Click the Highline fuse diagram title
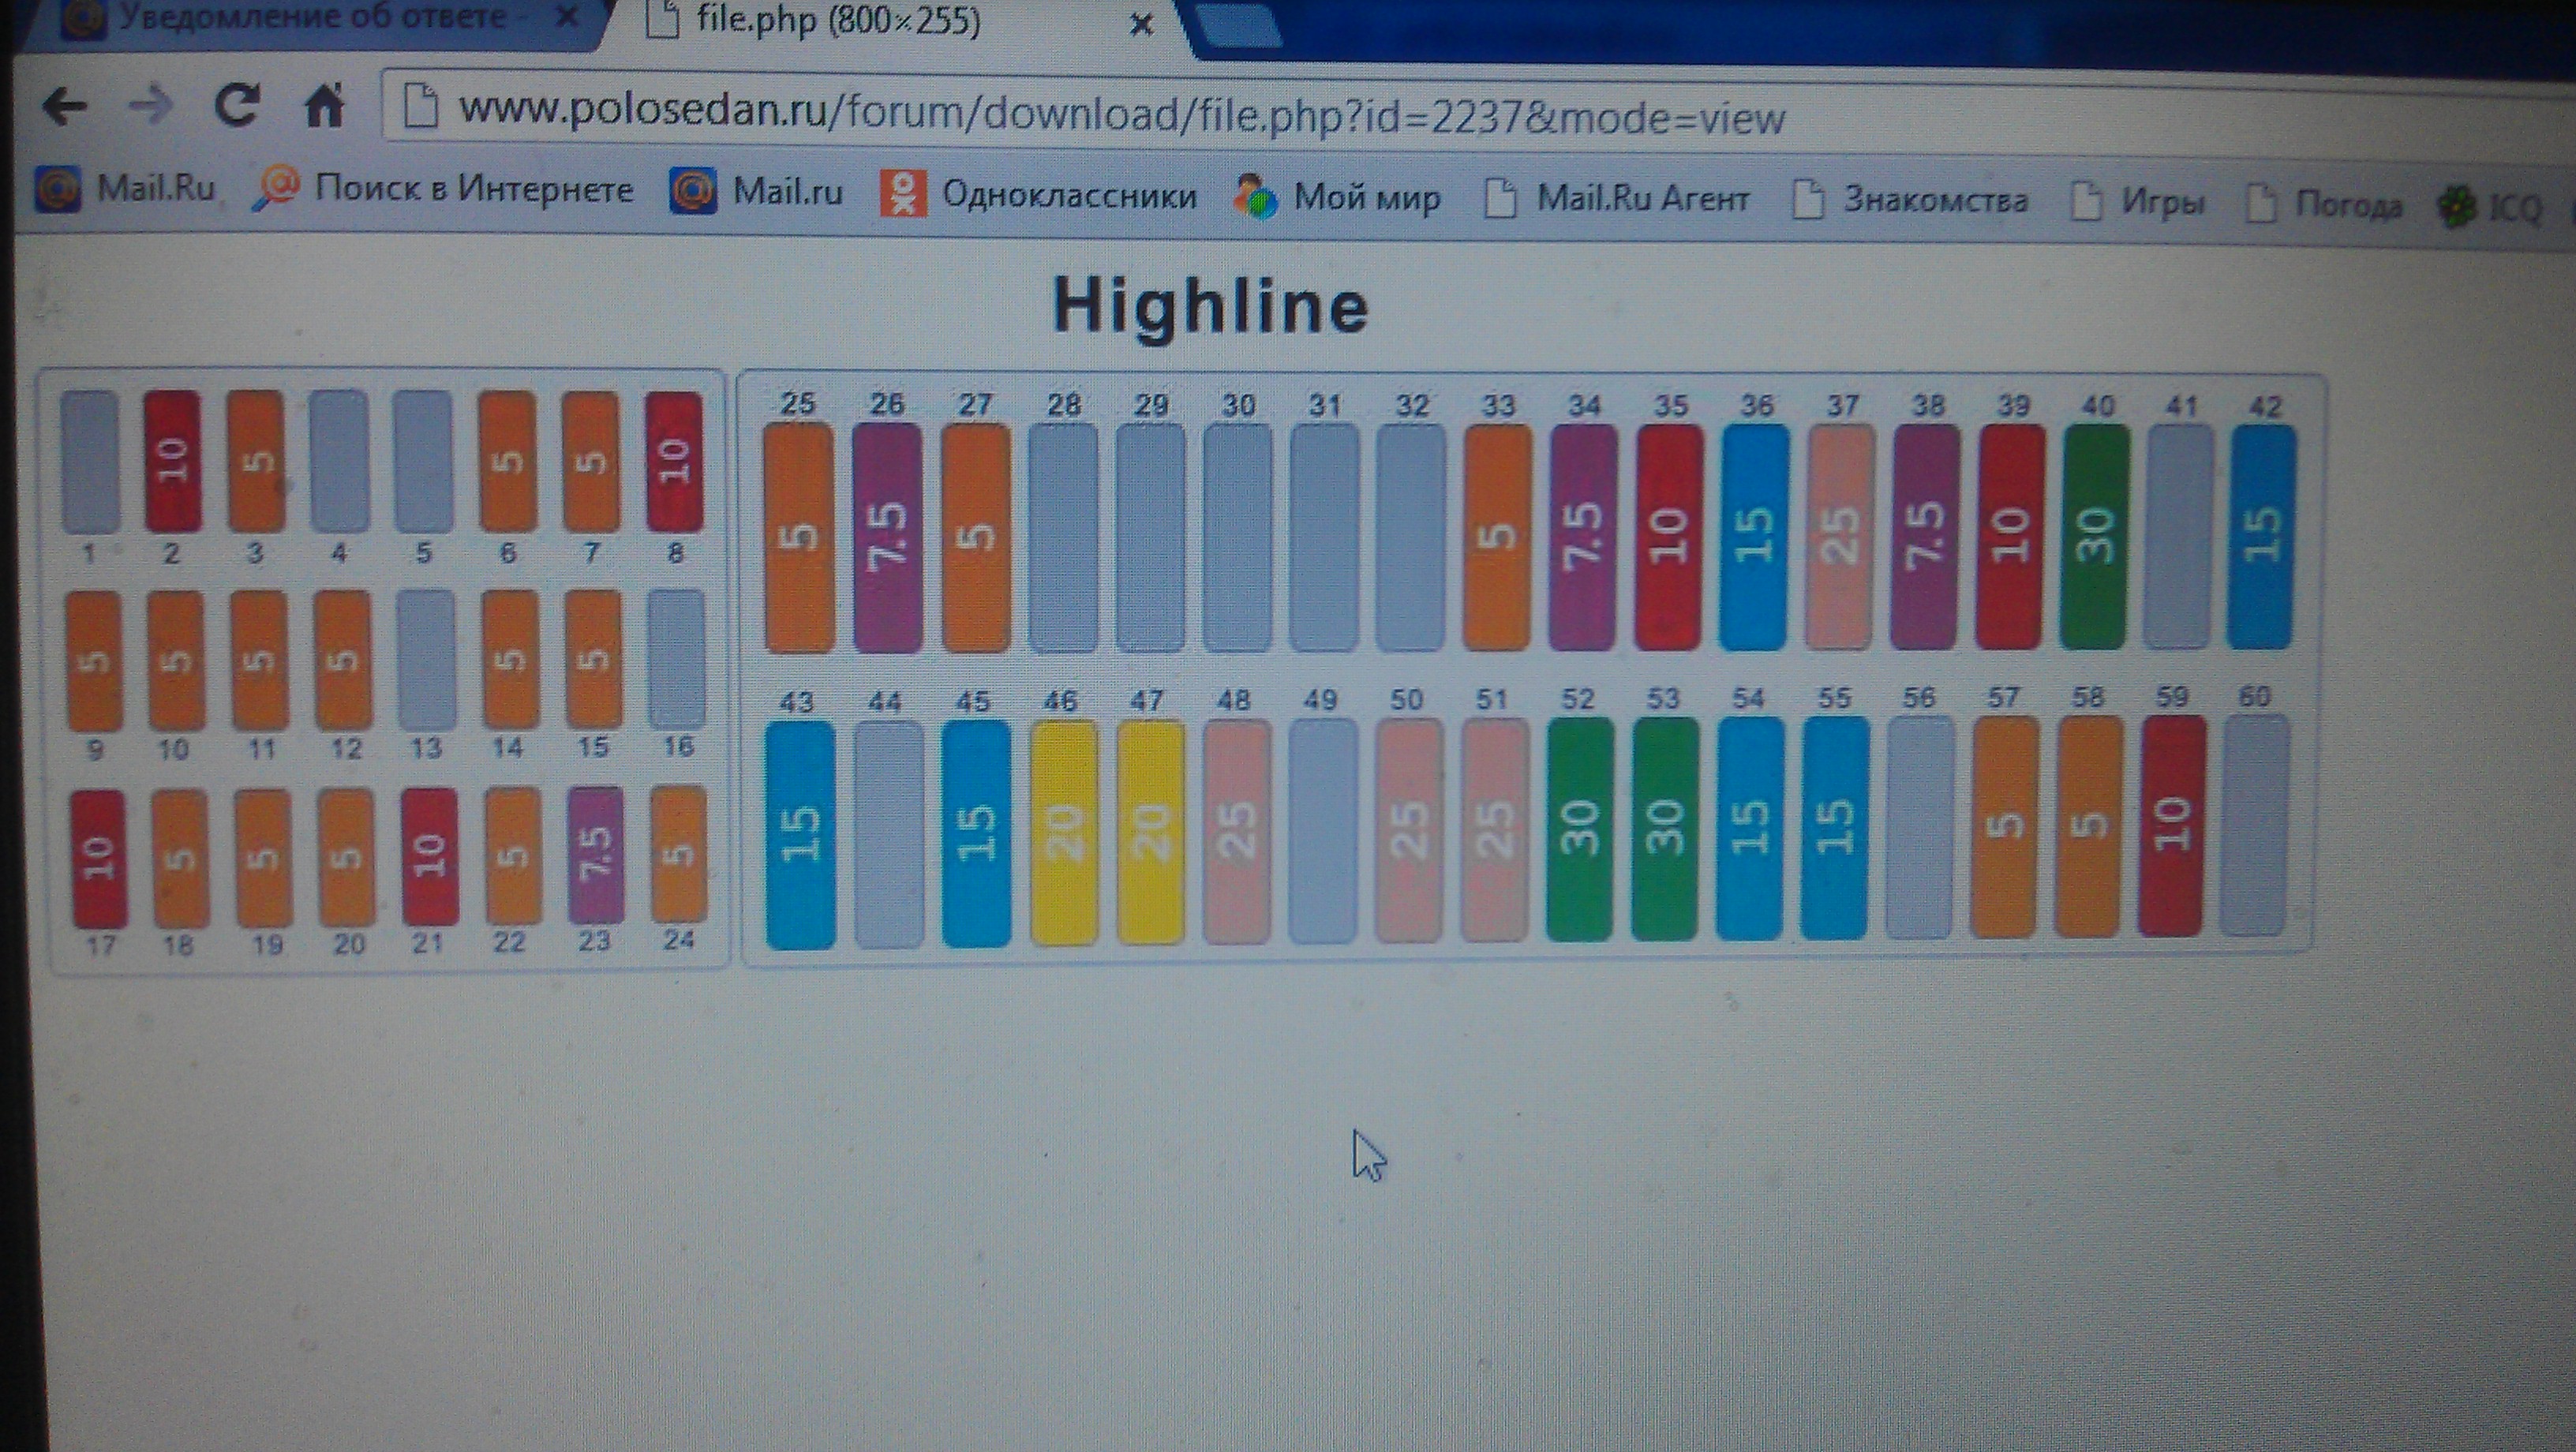The image size is (2576, 1452). tap(1210, 305)
